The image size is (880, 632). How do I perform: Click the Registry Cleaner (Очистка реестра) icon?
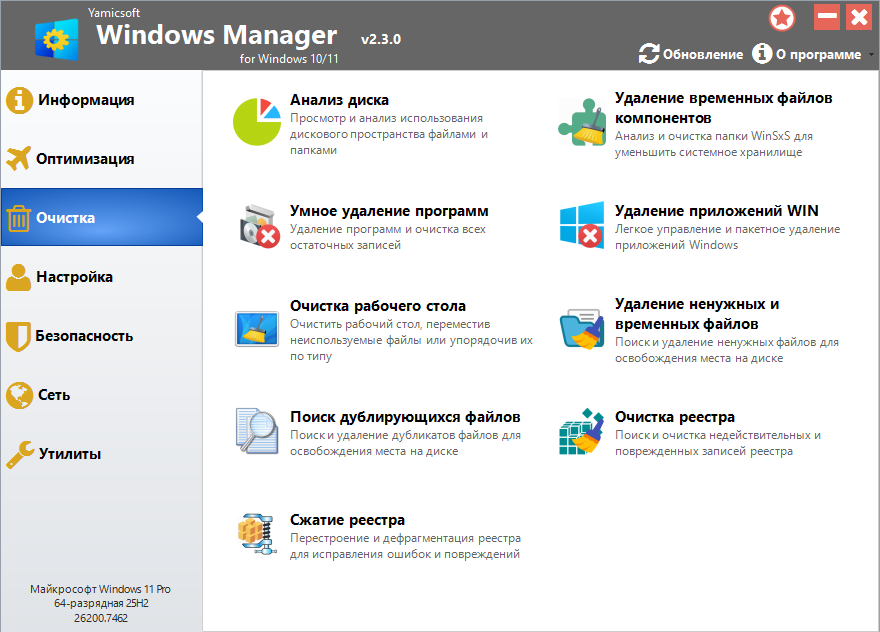coord(582,431)
